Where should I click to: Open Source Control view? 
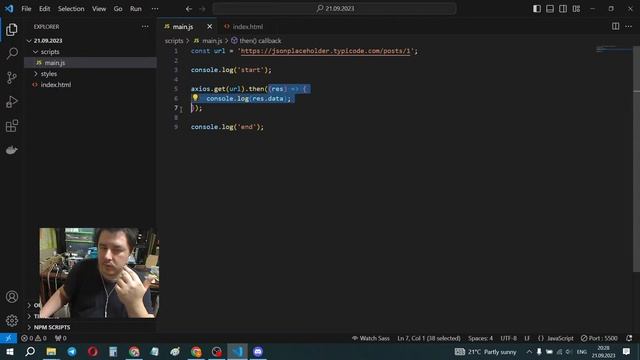(12, 78)
